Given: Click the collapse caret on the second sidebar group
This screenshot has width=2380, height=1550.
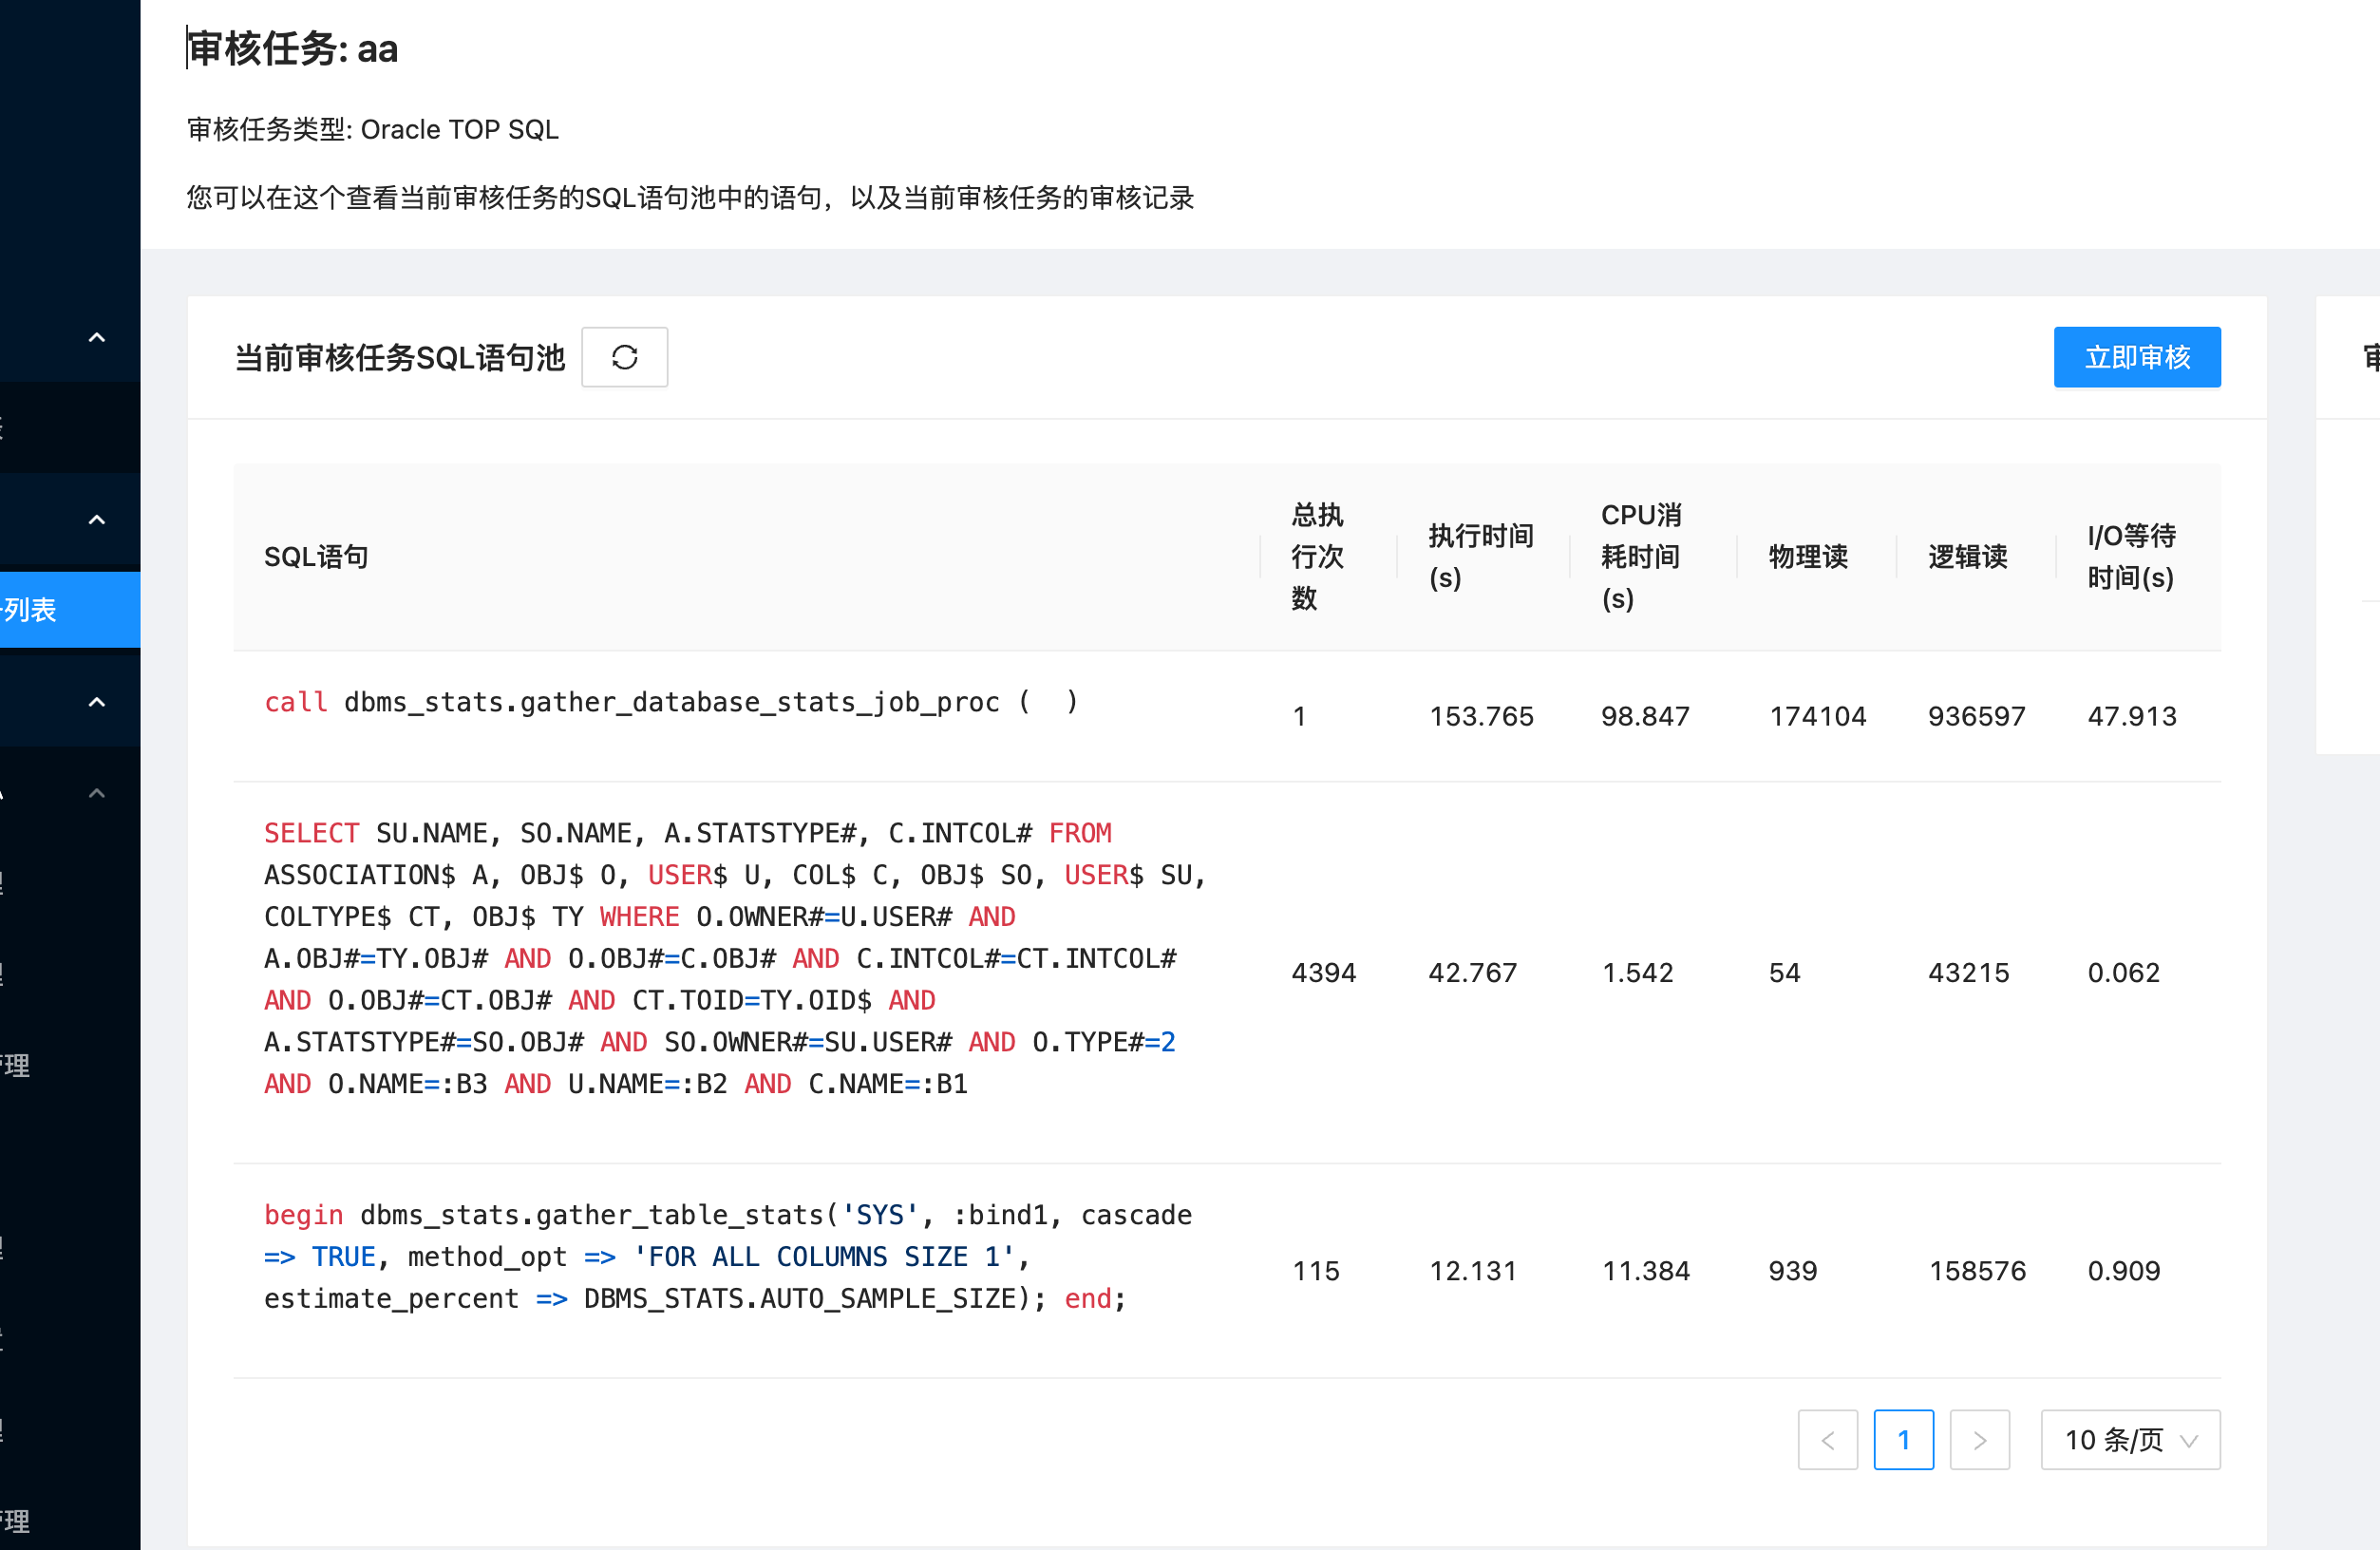Looking at the screenshot, I should point(96,519).
